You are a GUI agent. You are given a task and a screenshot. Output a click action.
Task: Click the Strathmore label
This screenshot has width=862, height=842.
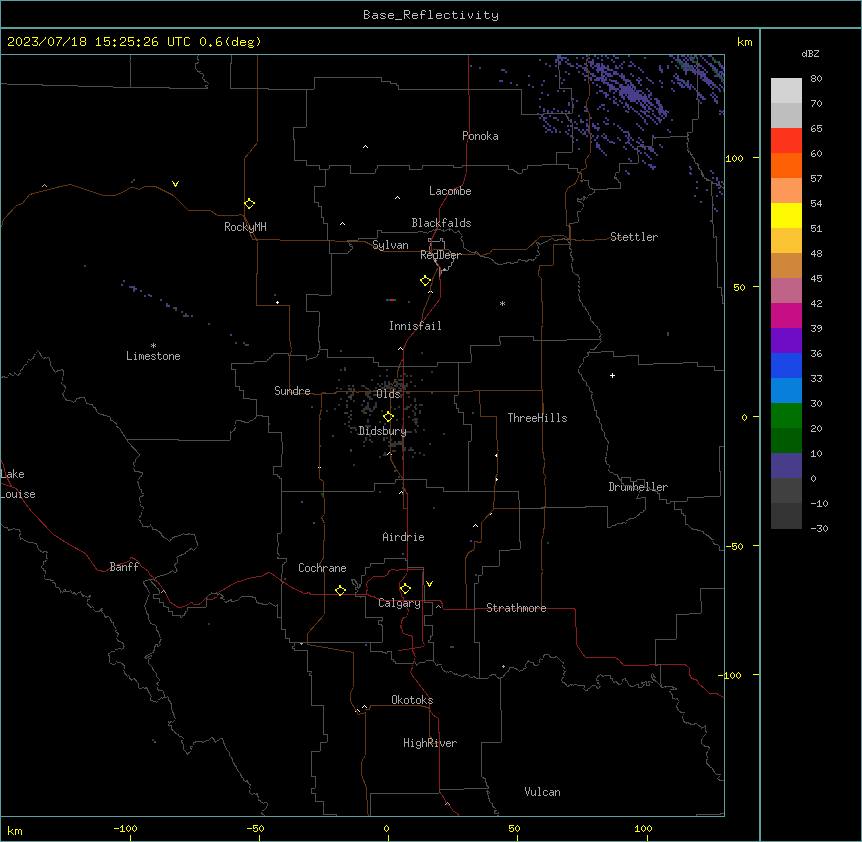click(x=516, y=608)
